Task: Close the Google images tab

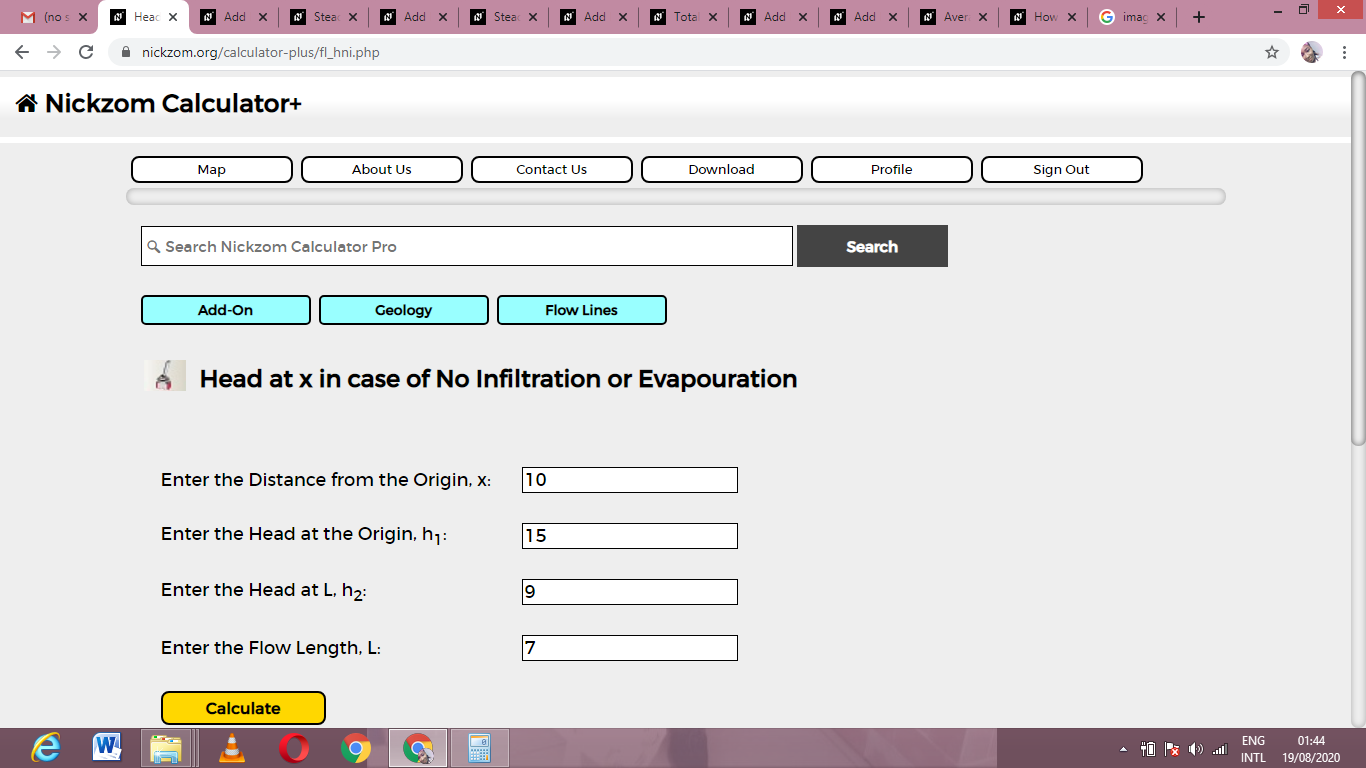Action: [1160, 17]
